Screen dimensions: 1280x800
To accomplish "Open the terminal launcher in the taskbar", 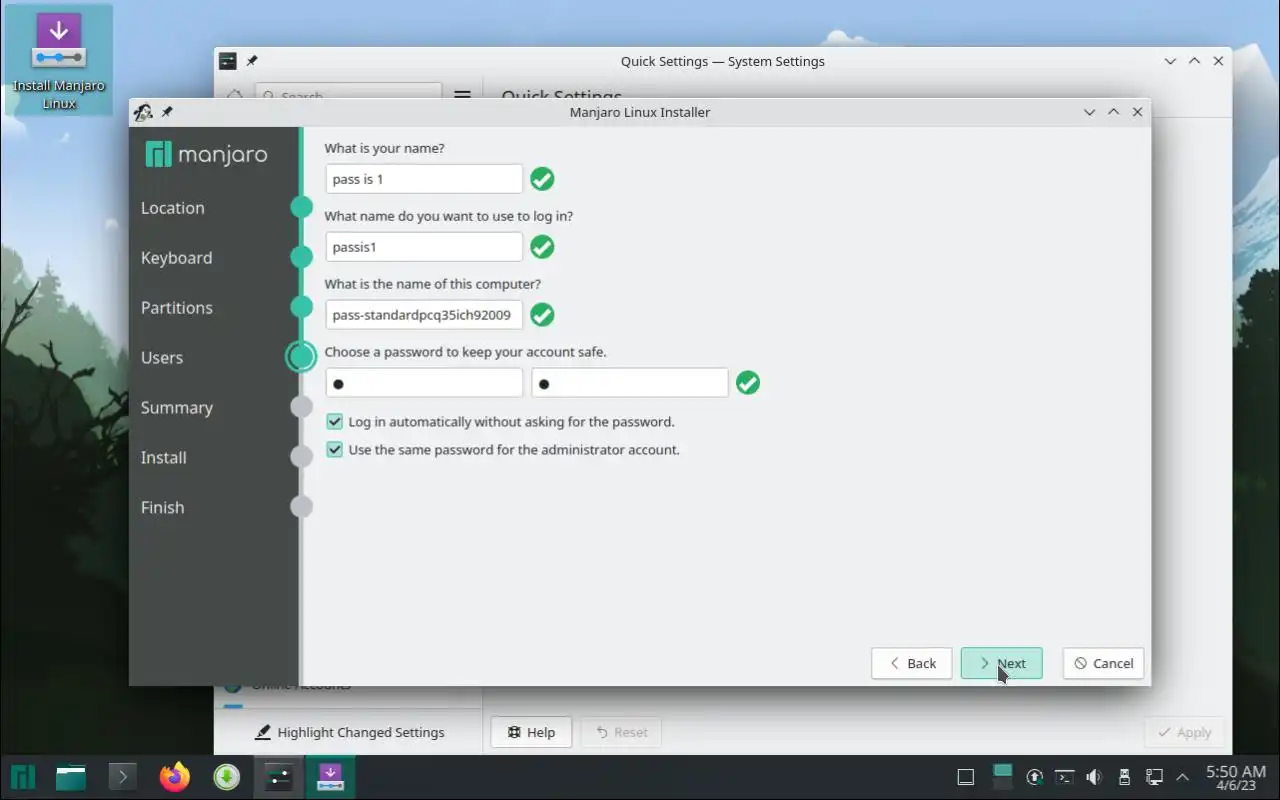I will 122,776.
